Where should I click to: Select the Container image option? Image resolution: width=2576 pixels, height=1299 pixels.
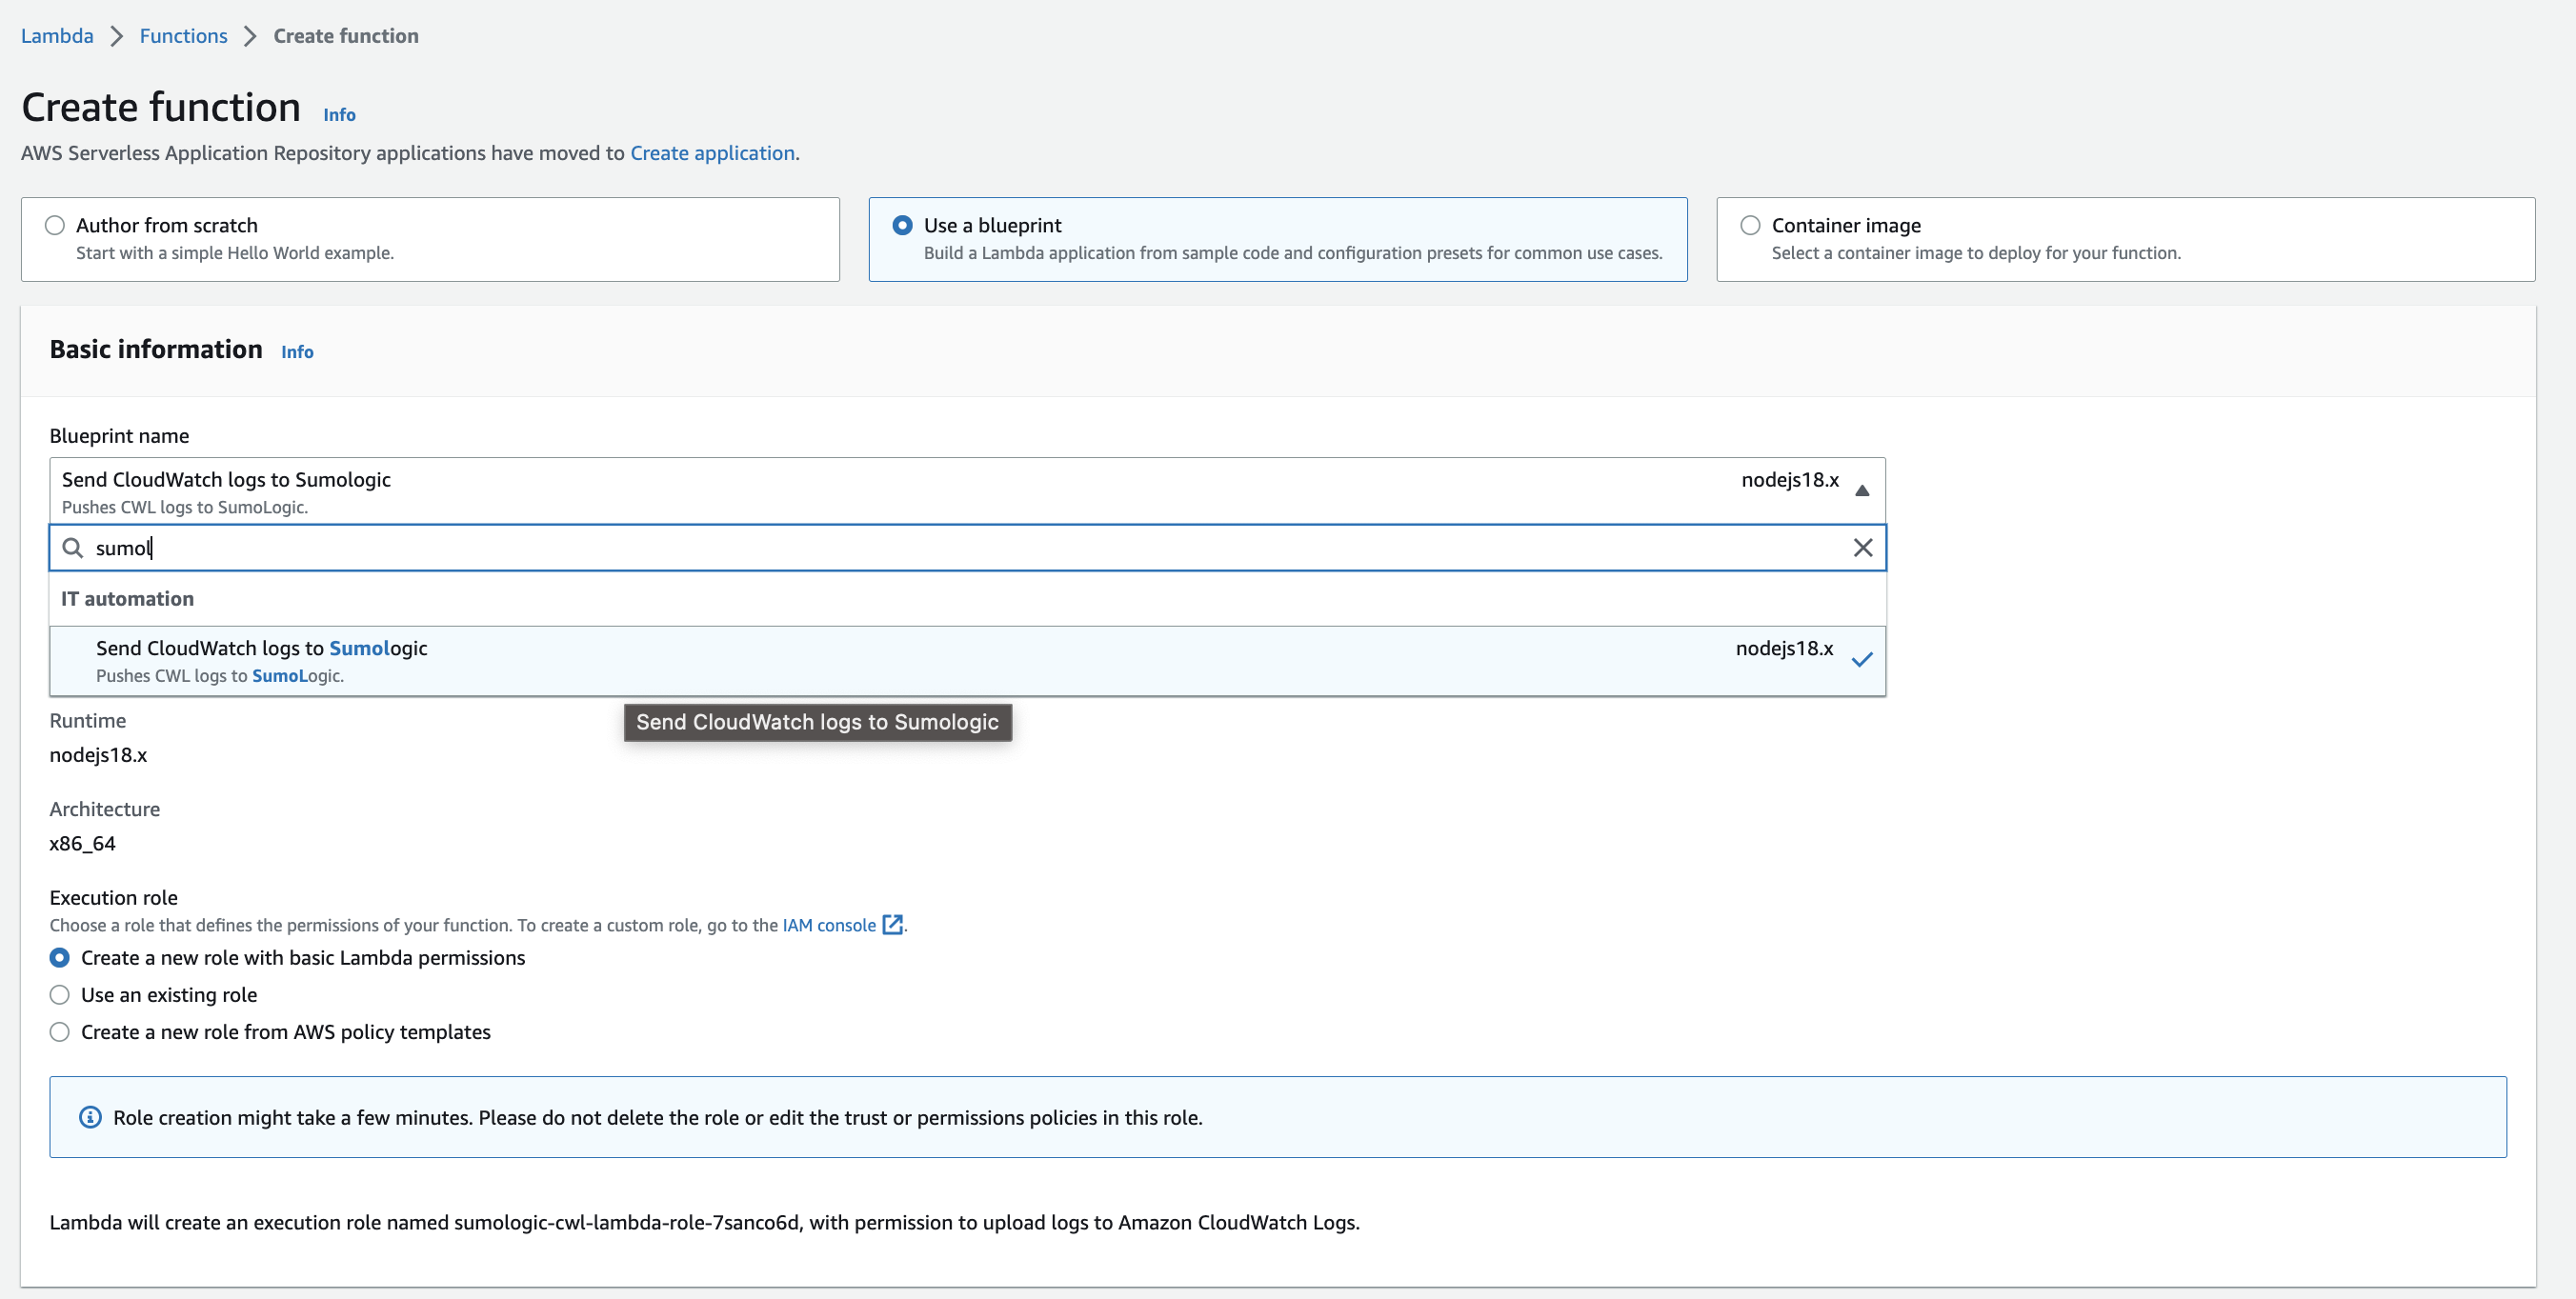[x=1750, y=226]
